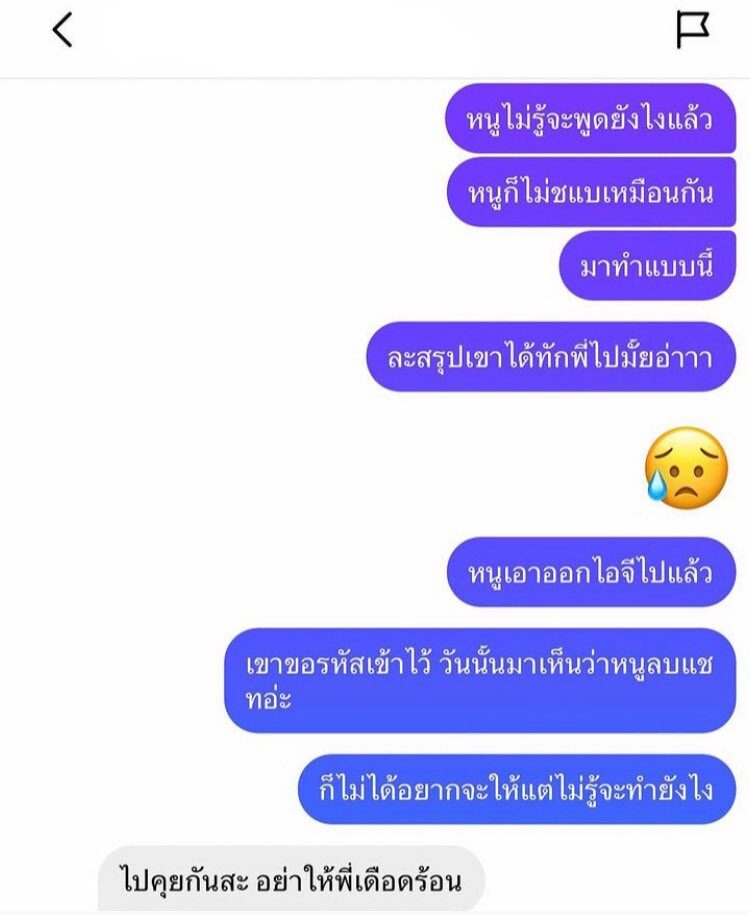The width and height of the screenshot is (750, 915).
Task: Select the crying sad face emoji
Action: (686, 467)
